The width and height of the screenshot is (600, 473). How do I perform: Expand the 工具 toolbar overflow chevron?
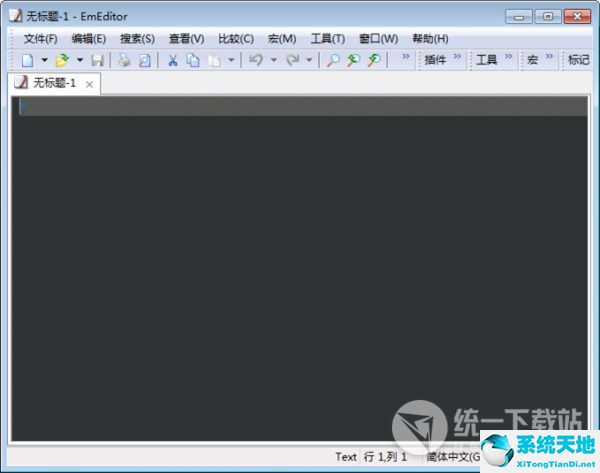click(508, 57)
